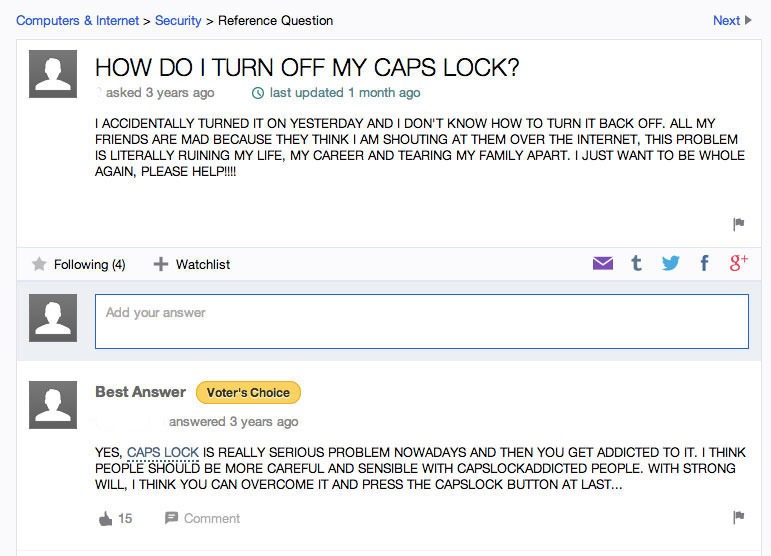Share question on Google Plus
This screenshot has height=556, width=771.
pos(739,264)
